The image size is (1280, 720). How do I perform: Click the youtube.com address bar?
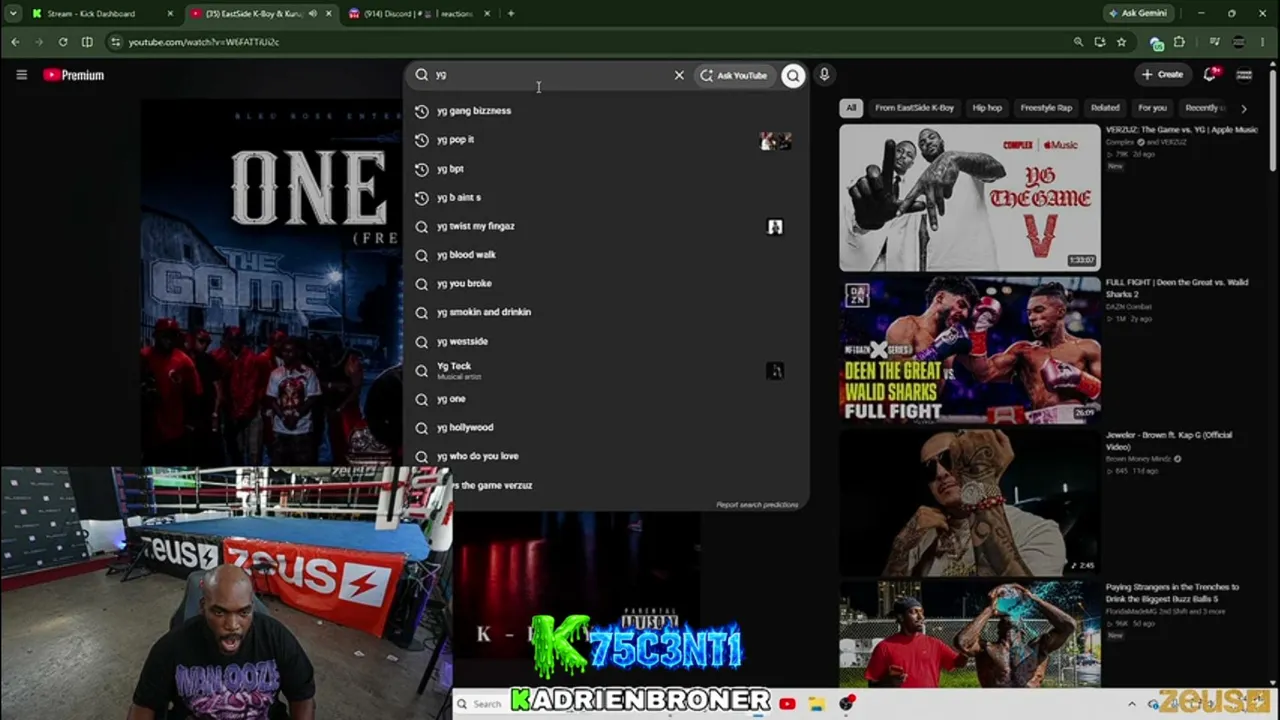[x=590, y=42]
